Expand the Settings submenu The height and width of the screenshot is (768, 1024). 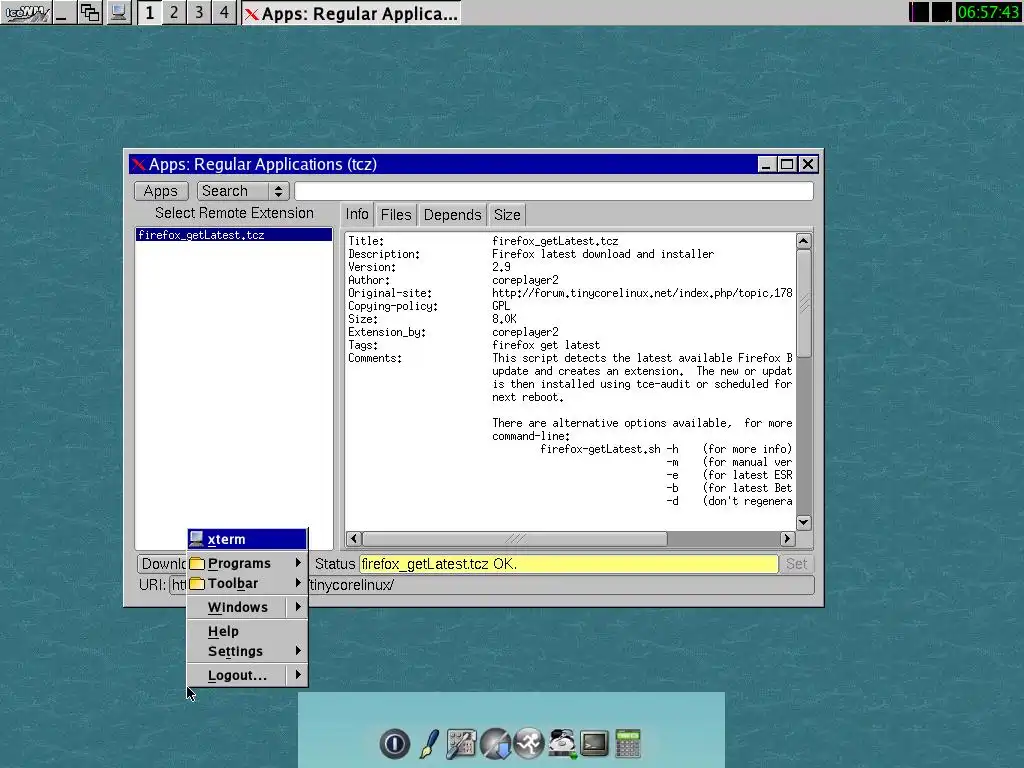click(247, 652)
